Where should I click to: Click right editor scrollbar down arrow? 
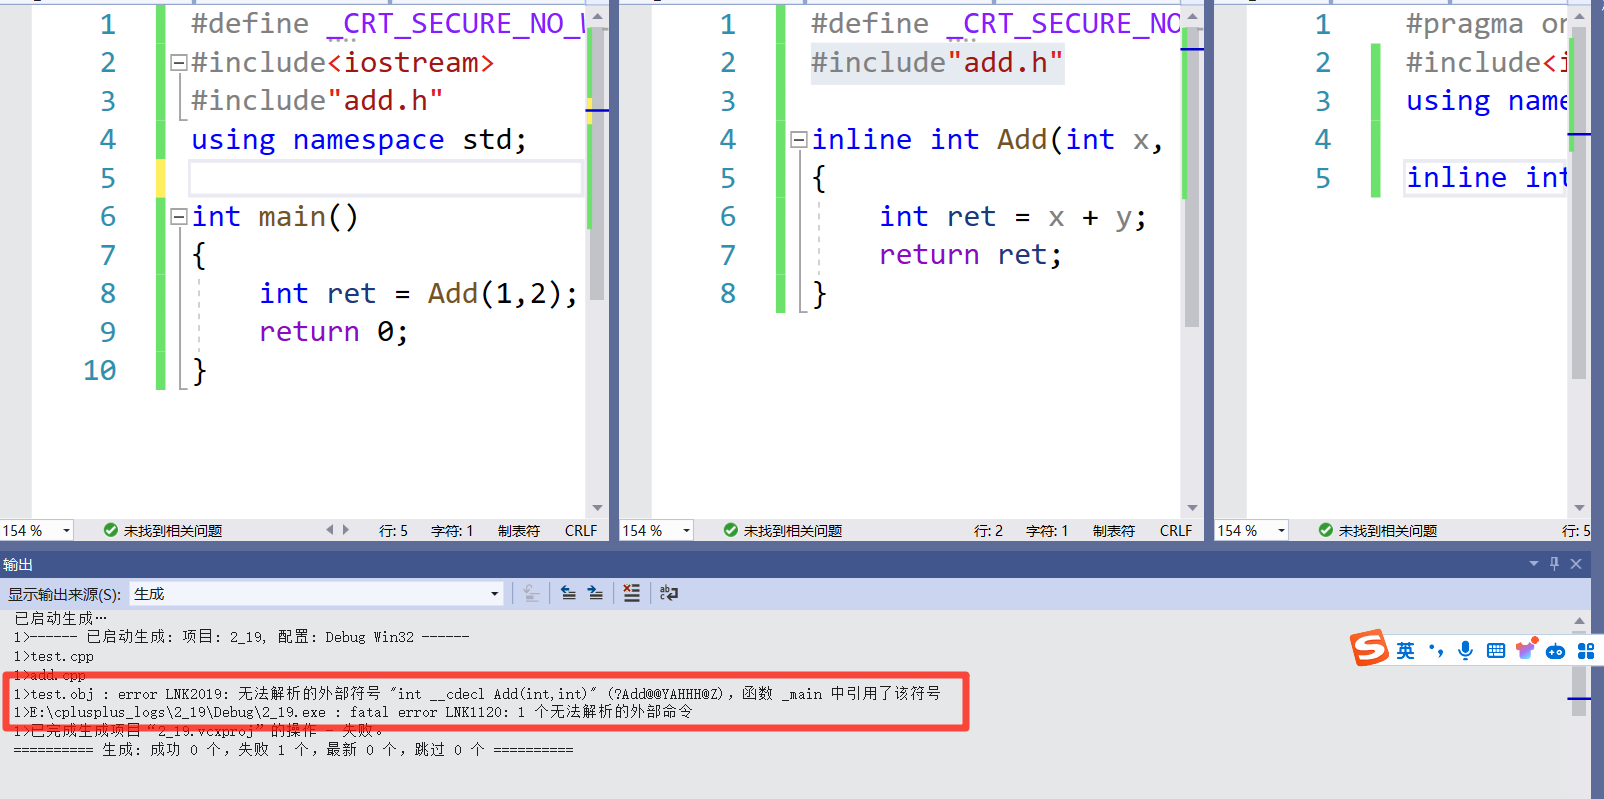[1579, 508]
